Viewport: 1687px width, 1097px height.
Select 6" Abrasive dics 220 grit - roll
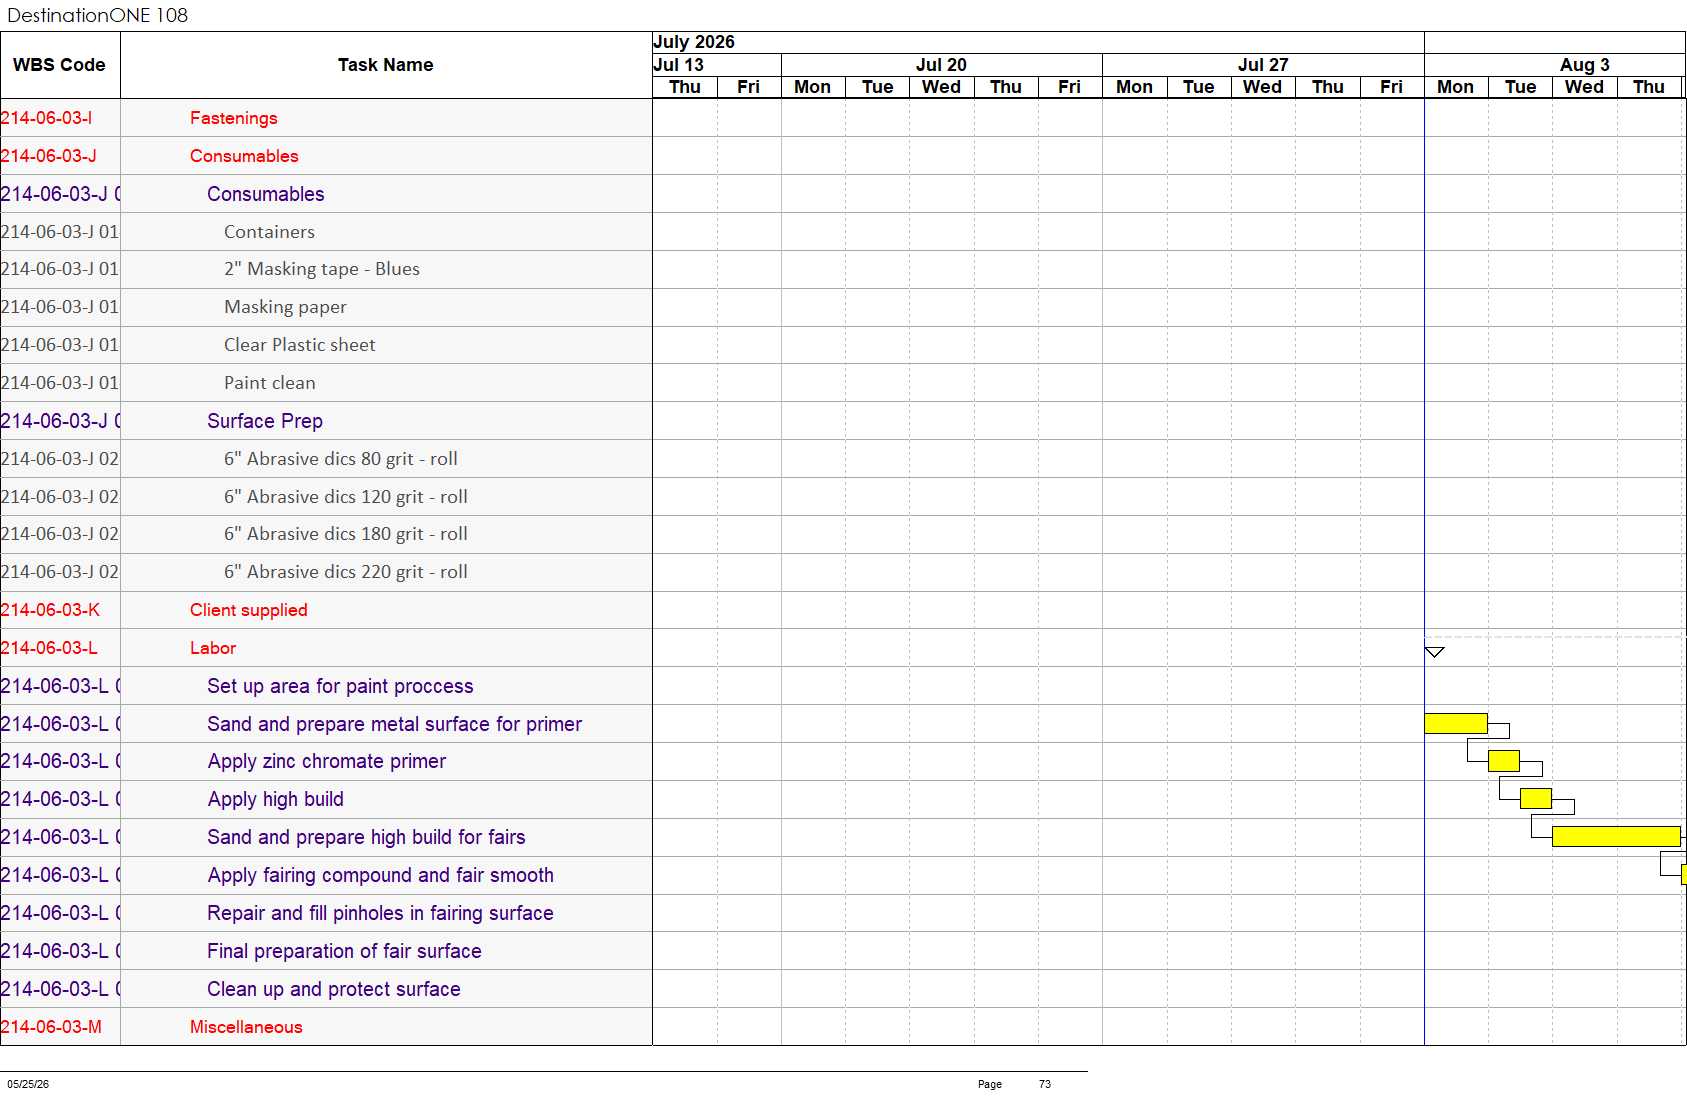coord(346,572)
